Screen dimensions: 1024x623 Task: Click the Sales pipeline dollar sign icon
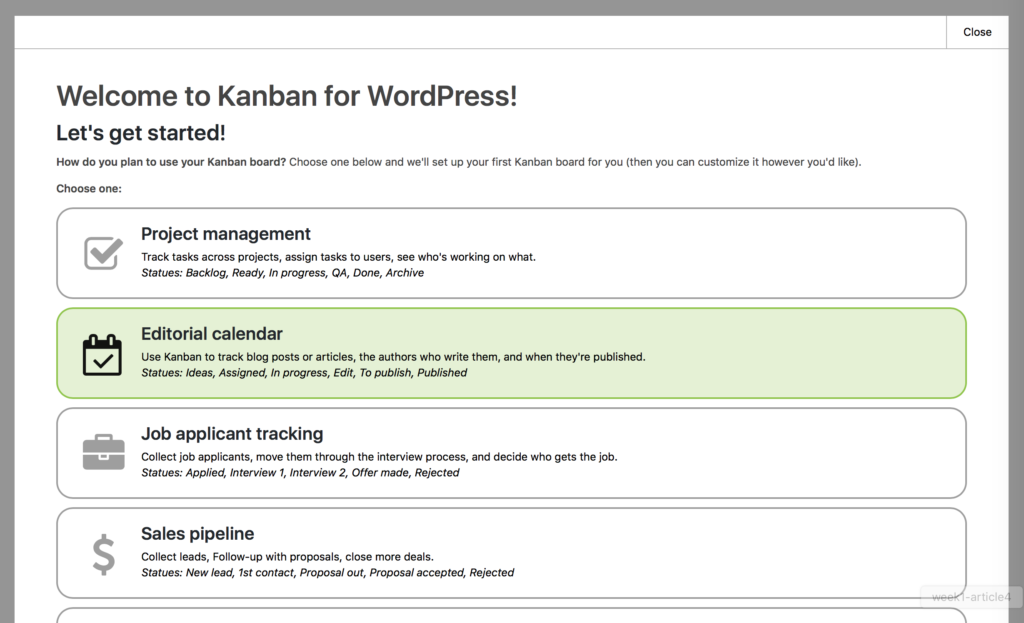[103, 554]
